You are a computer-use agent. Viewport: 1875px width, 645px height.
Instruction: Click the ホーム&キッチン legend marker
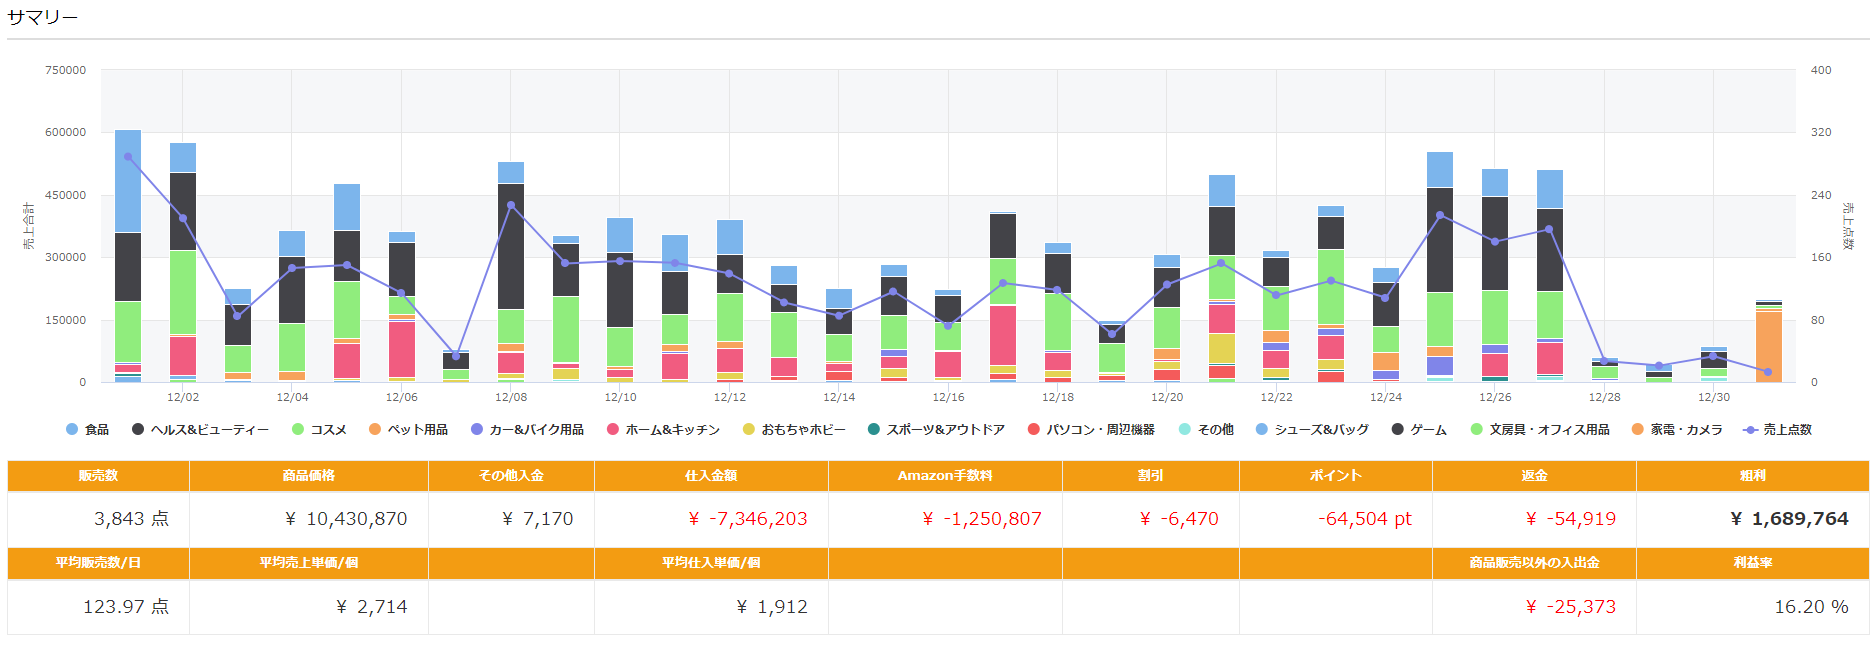tap(613, 429)
